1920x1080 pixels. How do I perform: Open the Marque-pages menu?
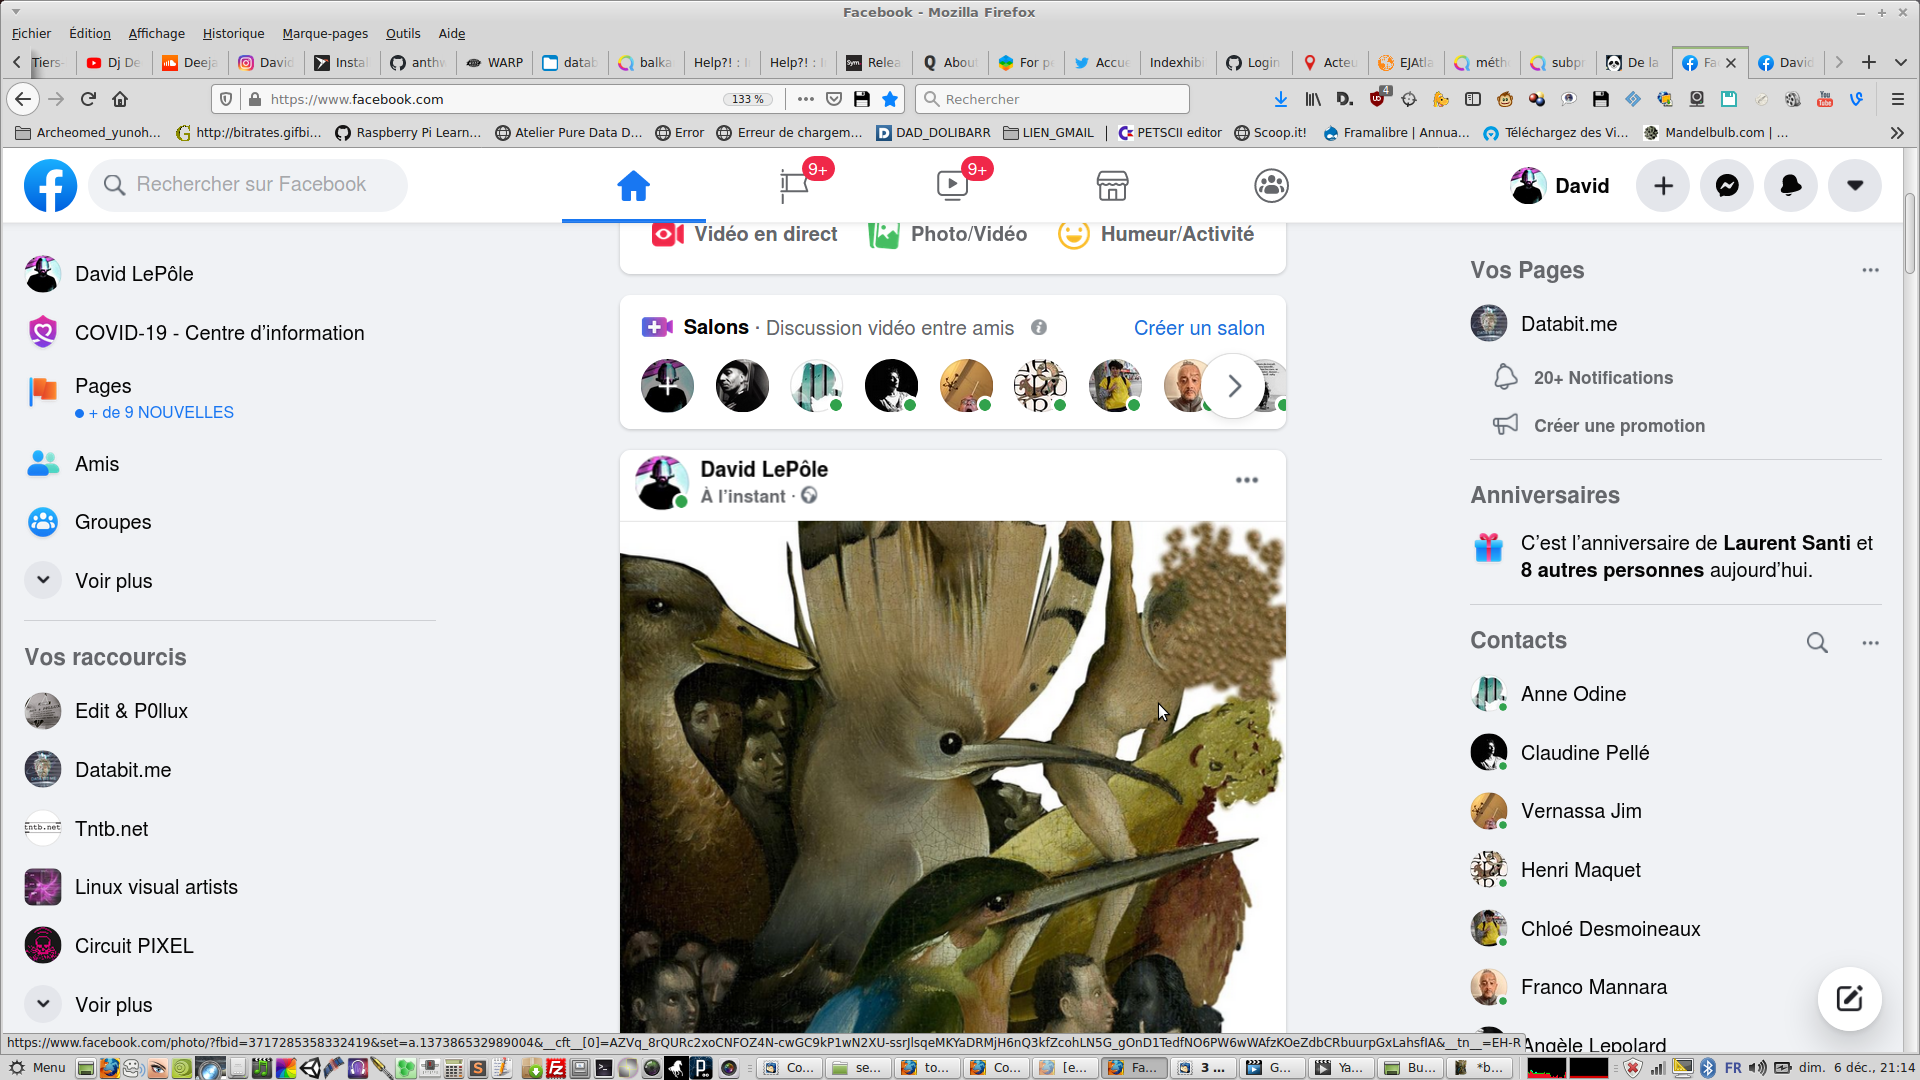click(x=324, y=33)
